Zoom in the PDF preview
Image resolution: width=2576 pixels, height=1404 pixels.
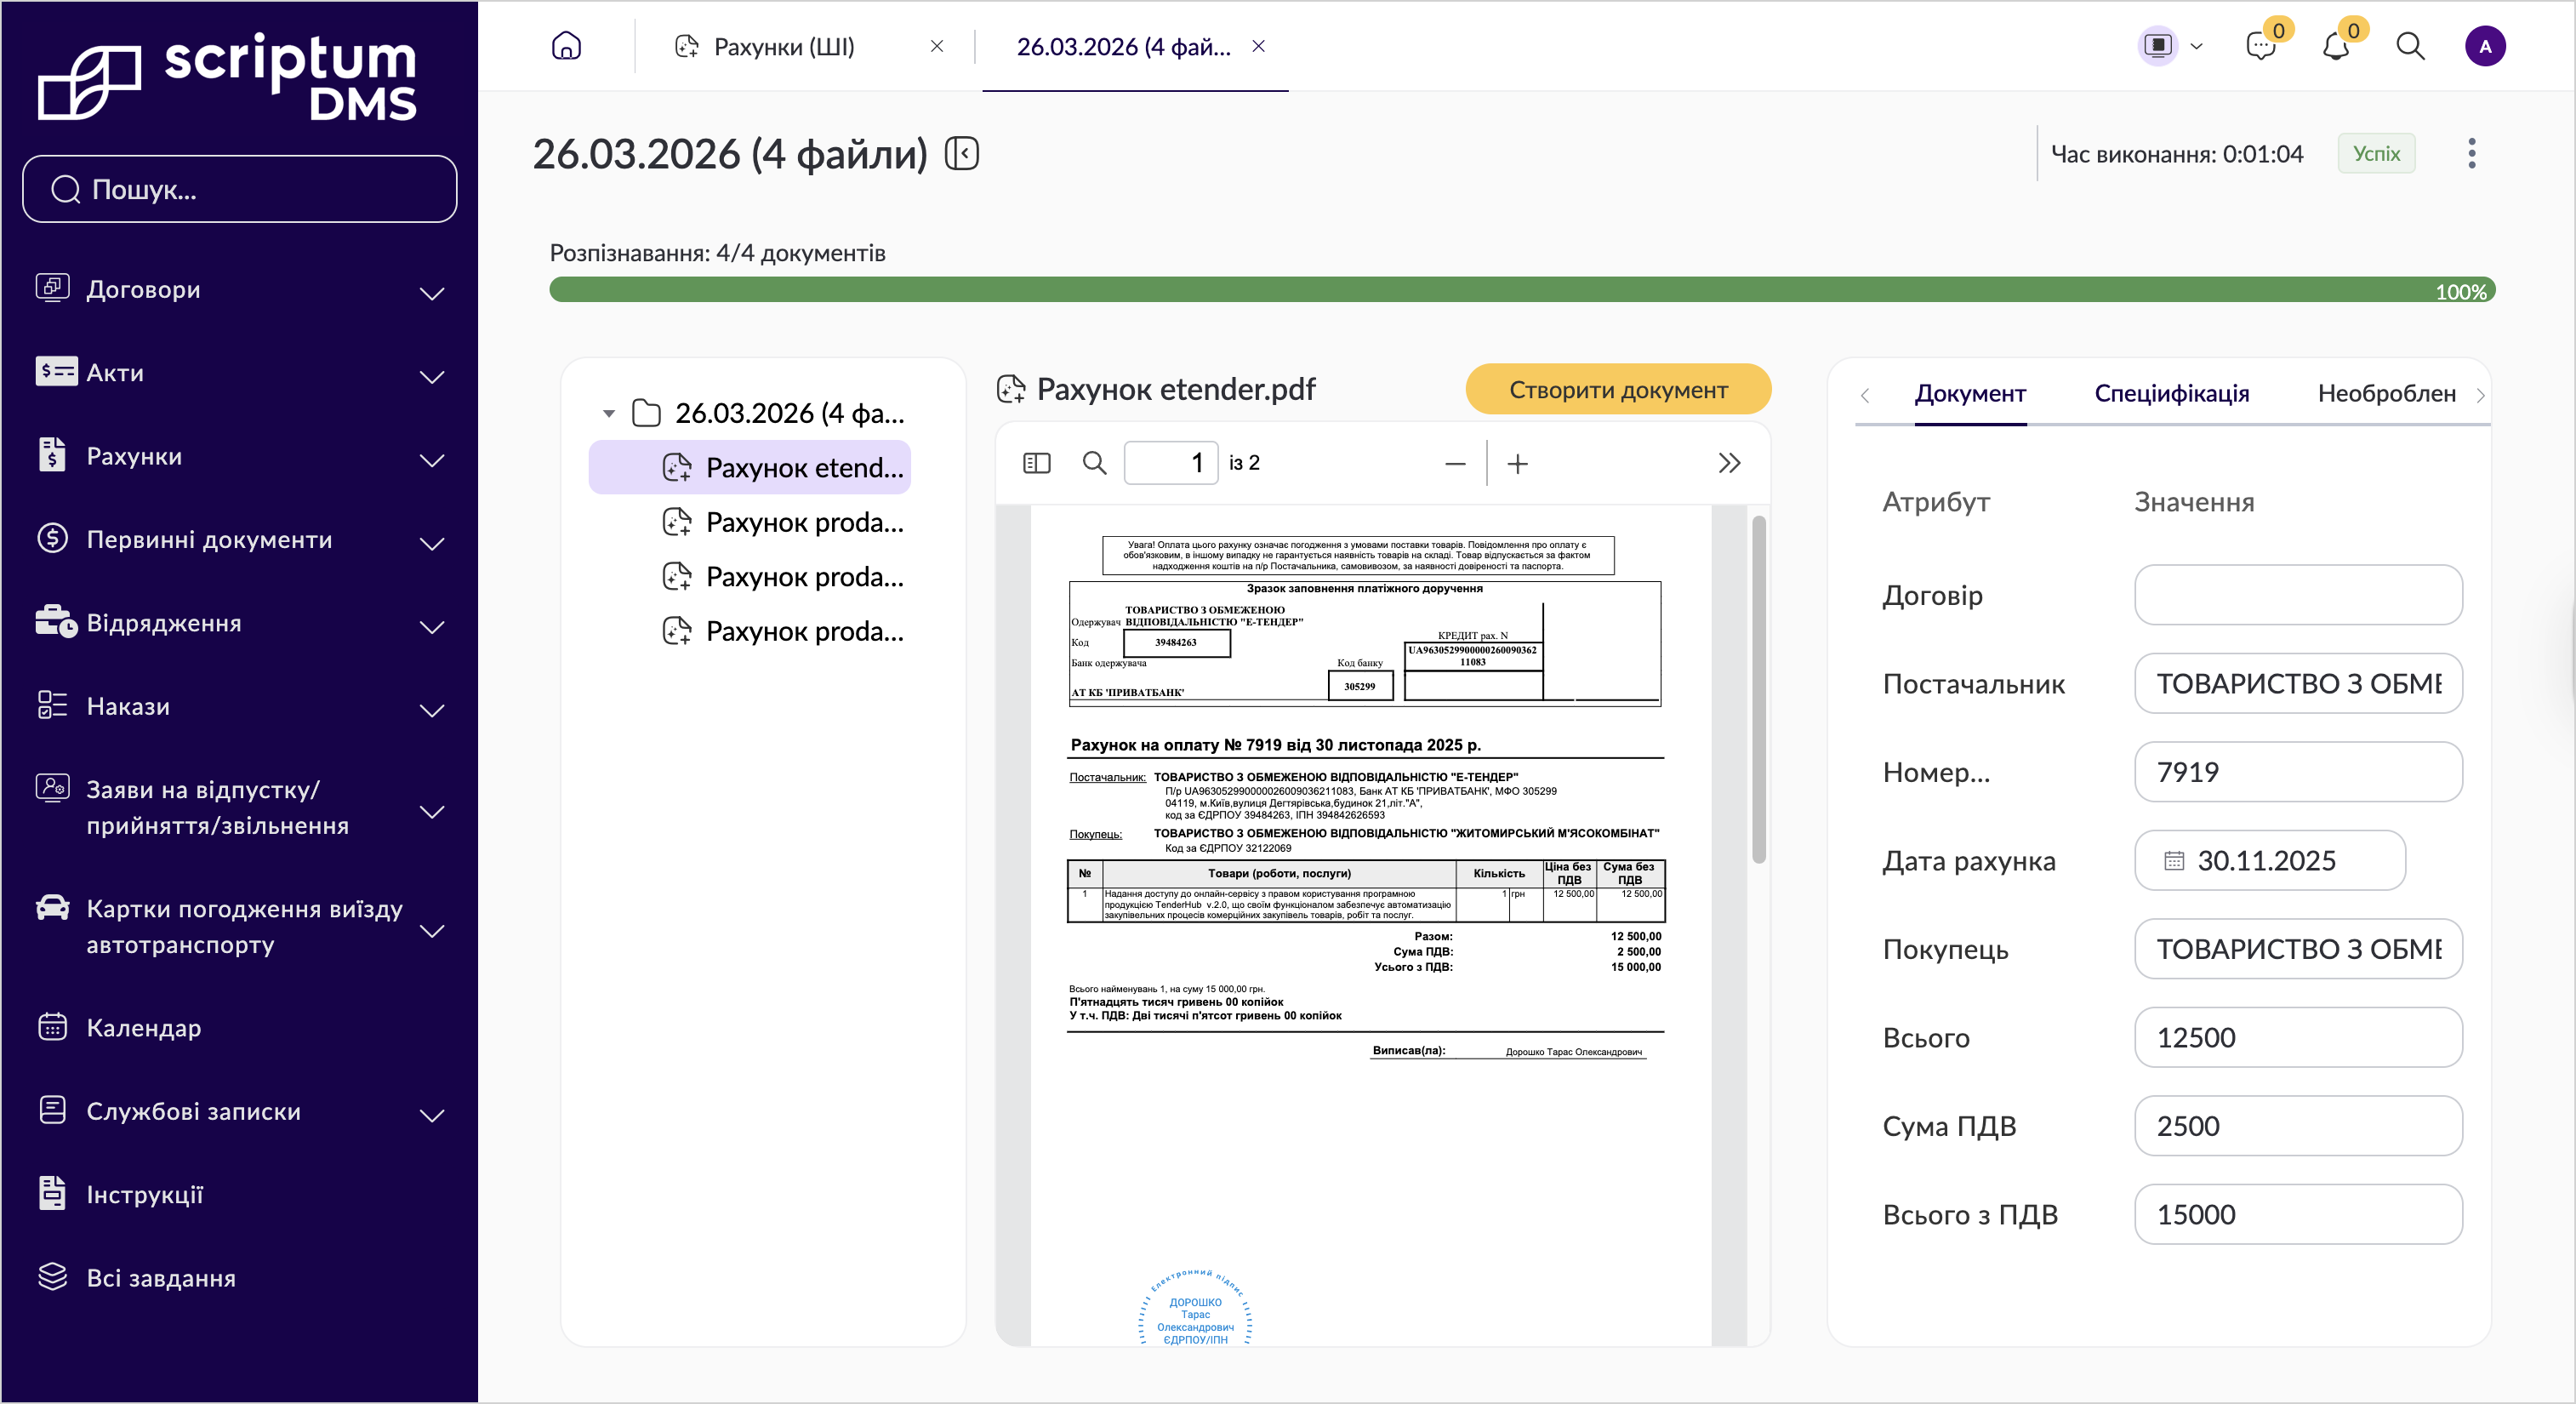pyautogui.click(x=1517, y=464)
